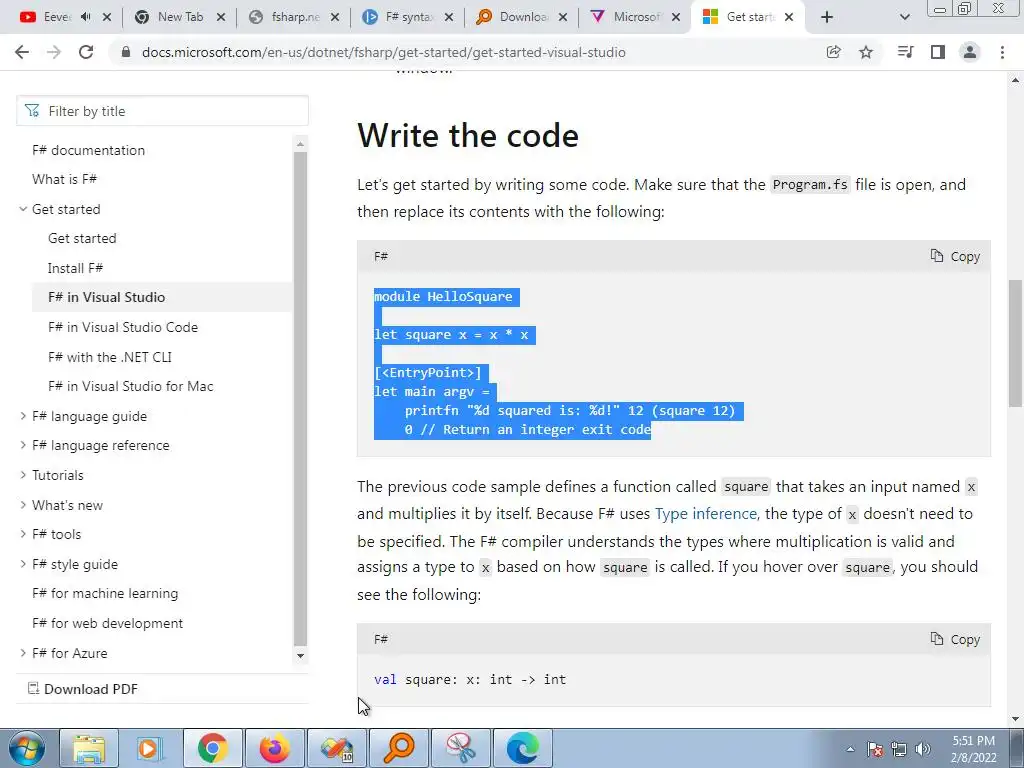Reload the current page

click(86, 52)
